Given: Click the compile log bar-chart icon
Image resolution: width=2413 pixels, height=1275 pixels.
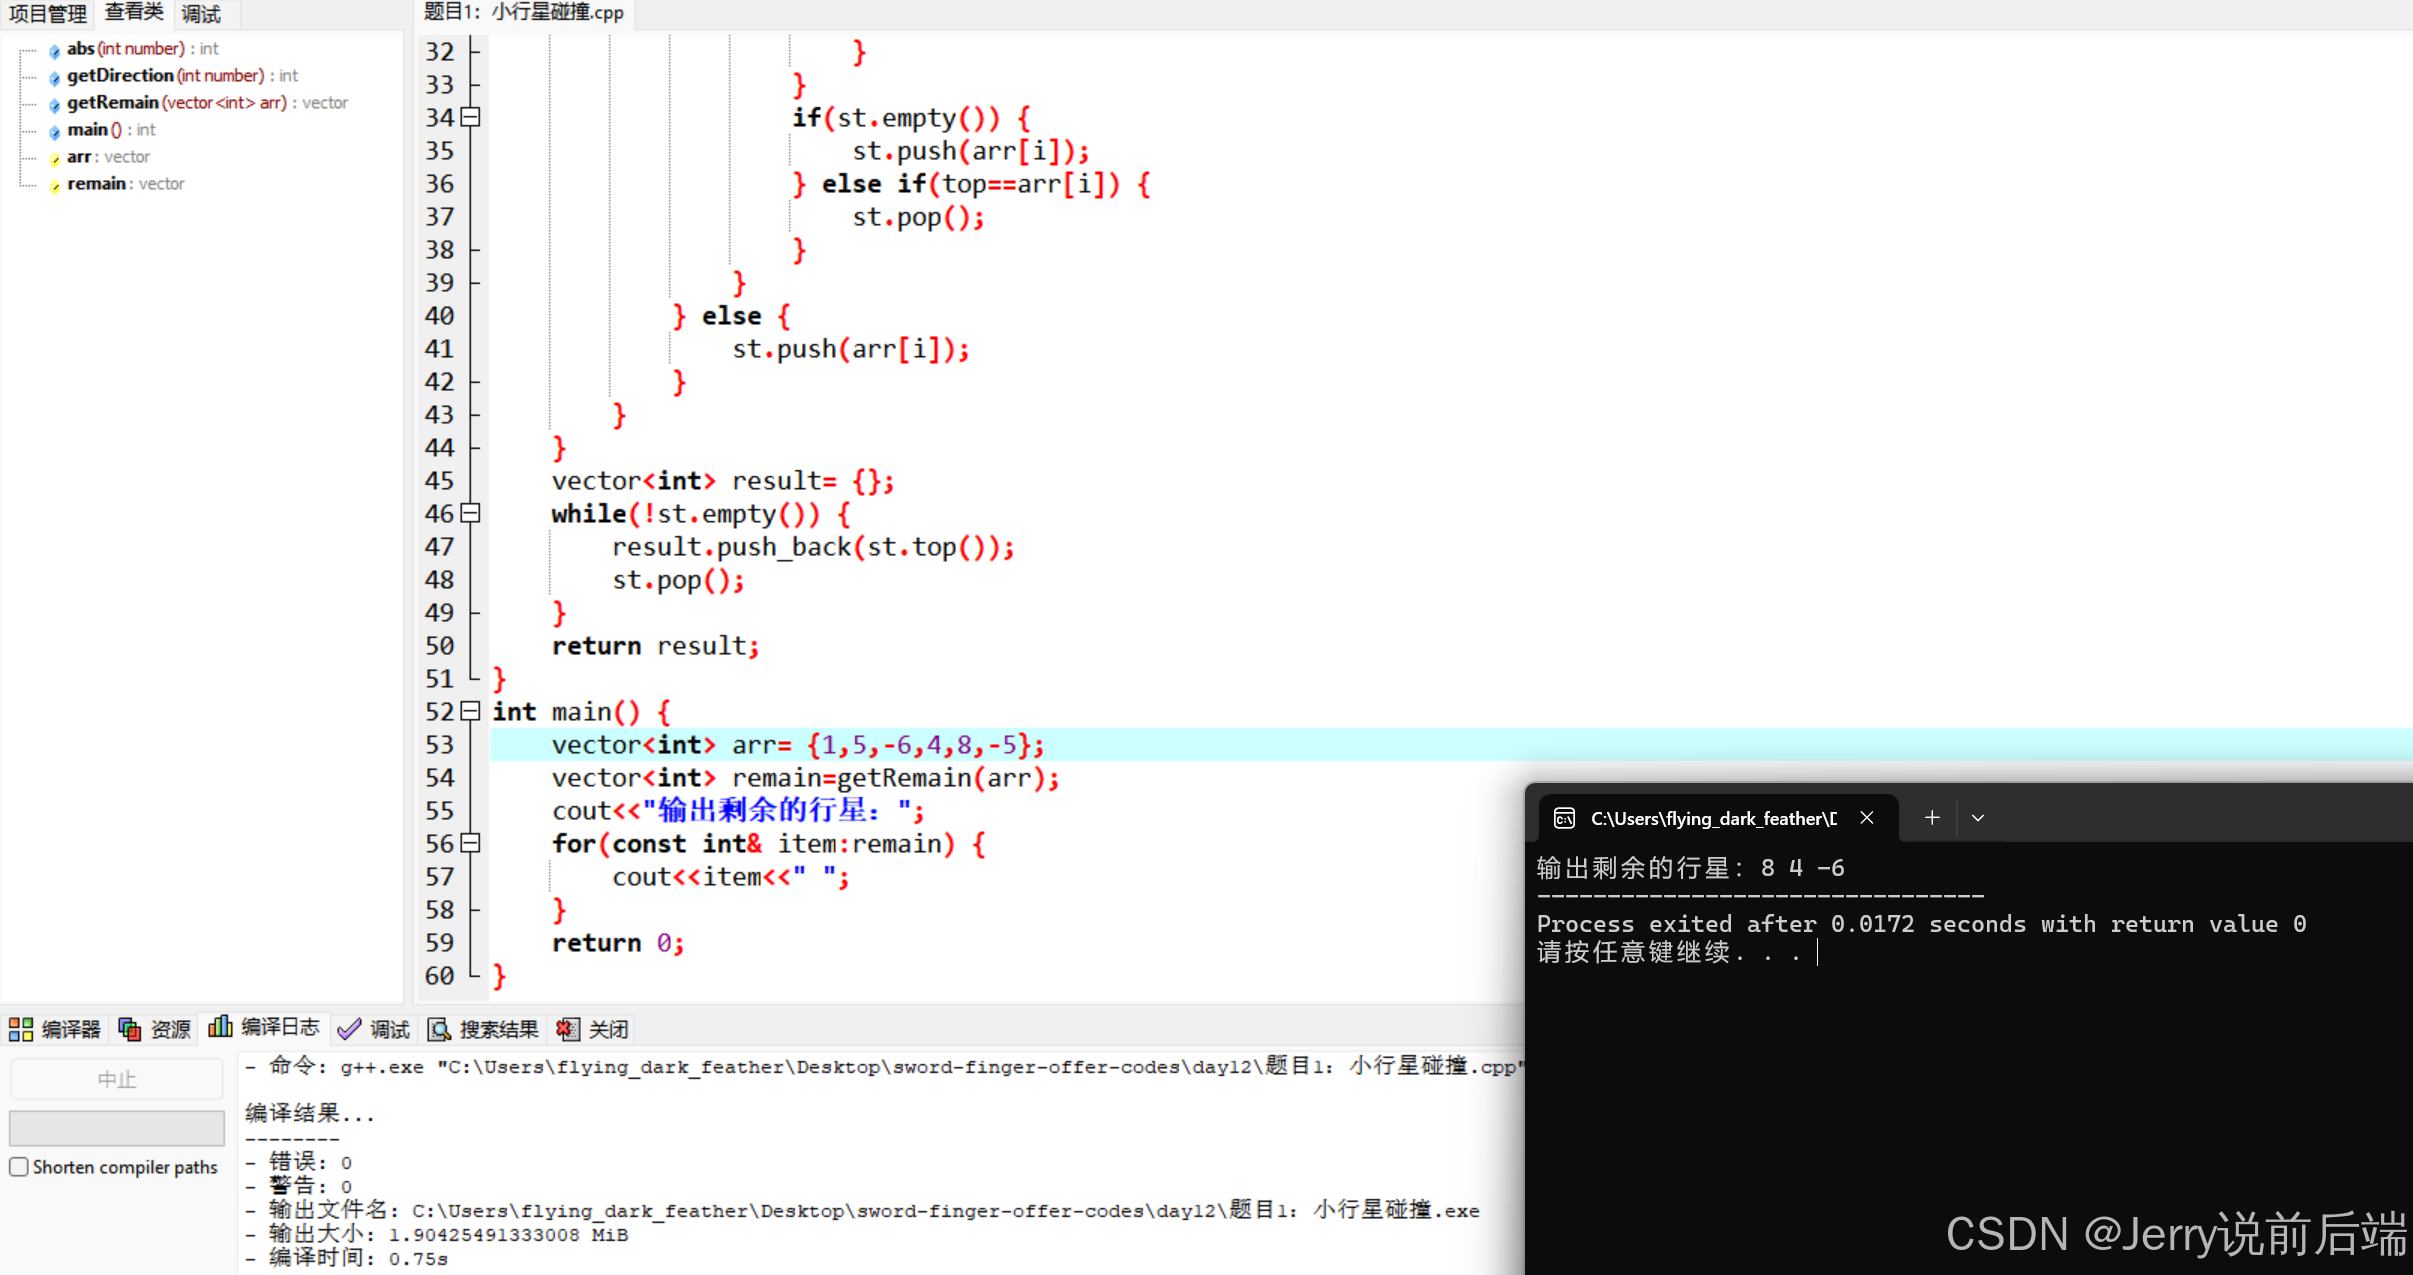Looking at the screenshot, I should [221, 1027].
